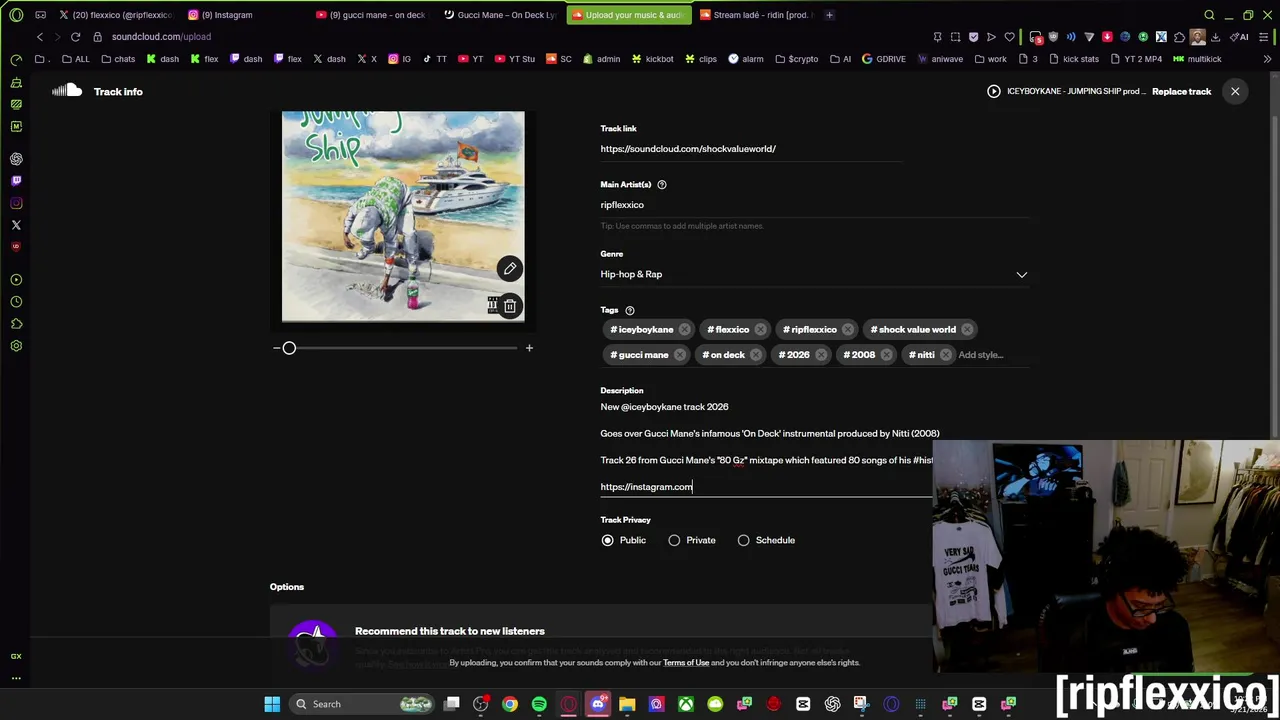Open the ALL bookmarks folder
Viewport: 1280px width, 720px height.
(75, 59)
